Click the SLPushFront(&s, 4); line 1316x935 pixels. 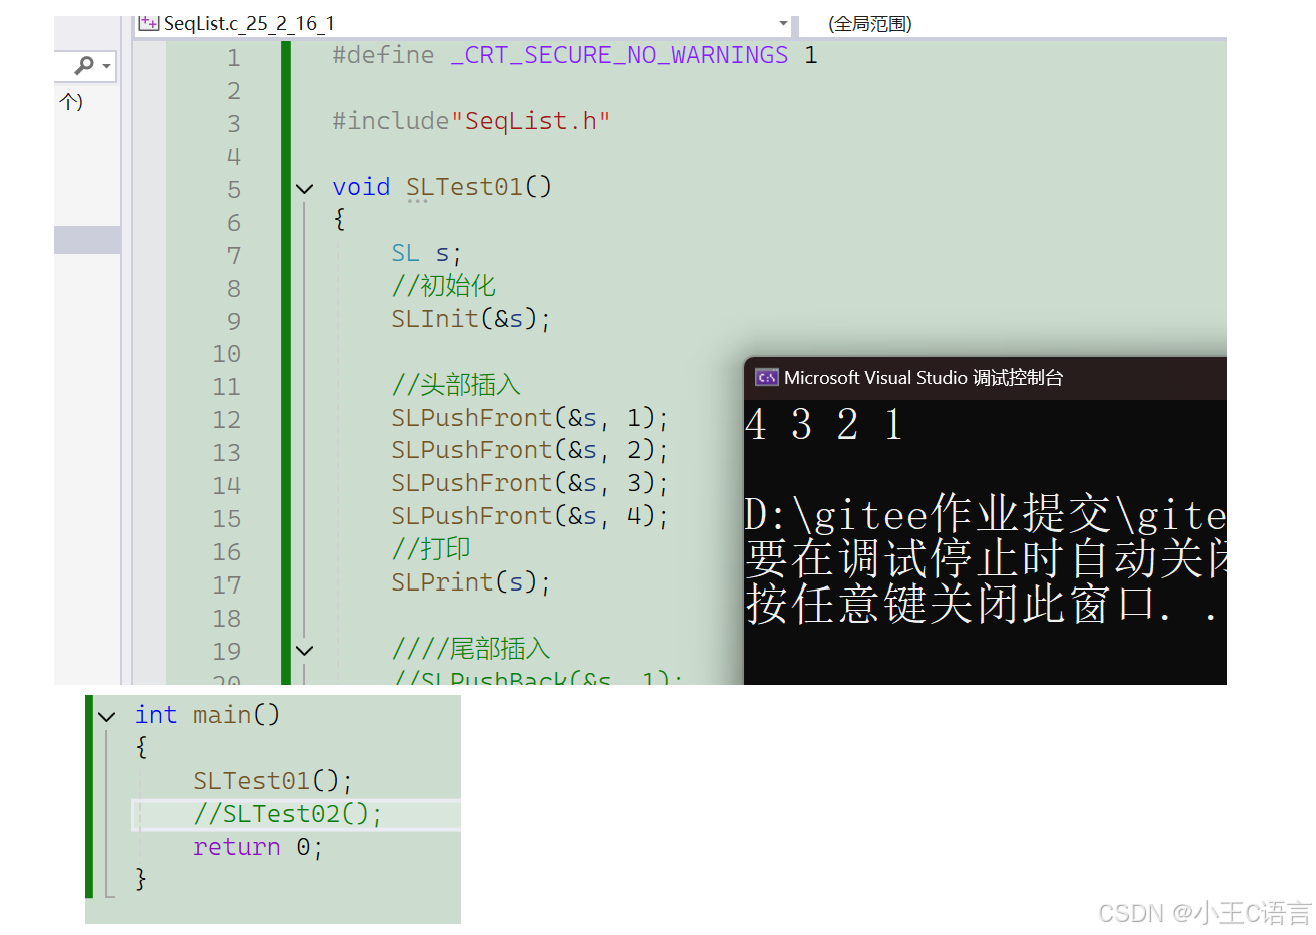click(x=530, y=517)
